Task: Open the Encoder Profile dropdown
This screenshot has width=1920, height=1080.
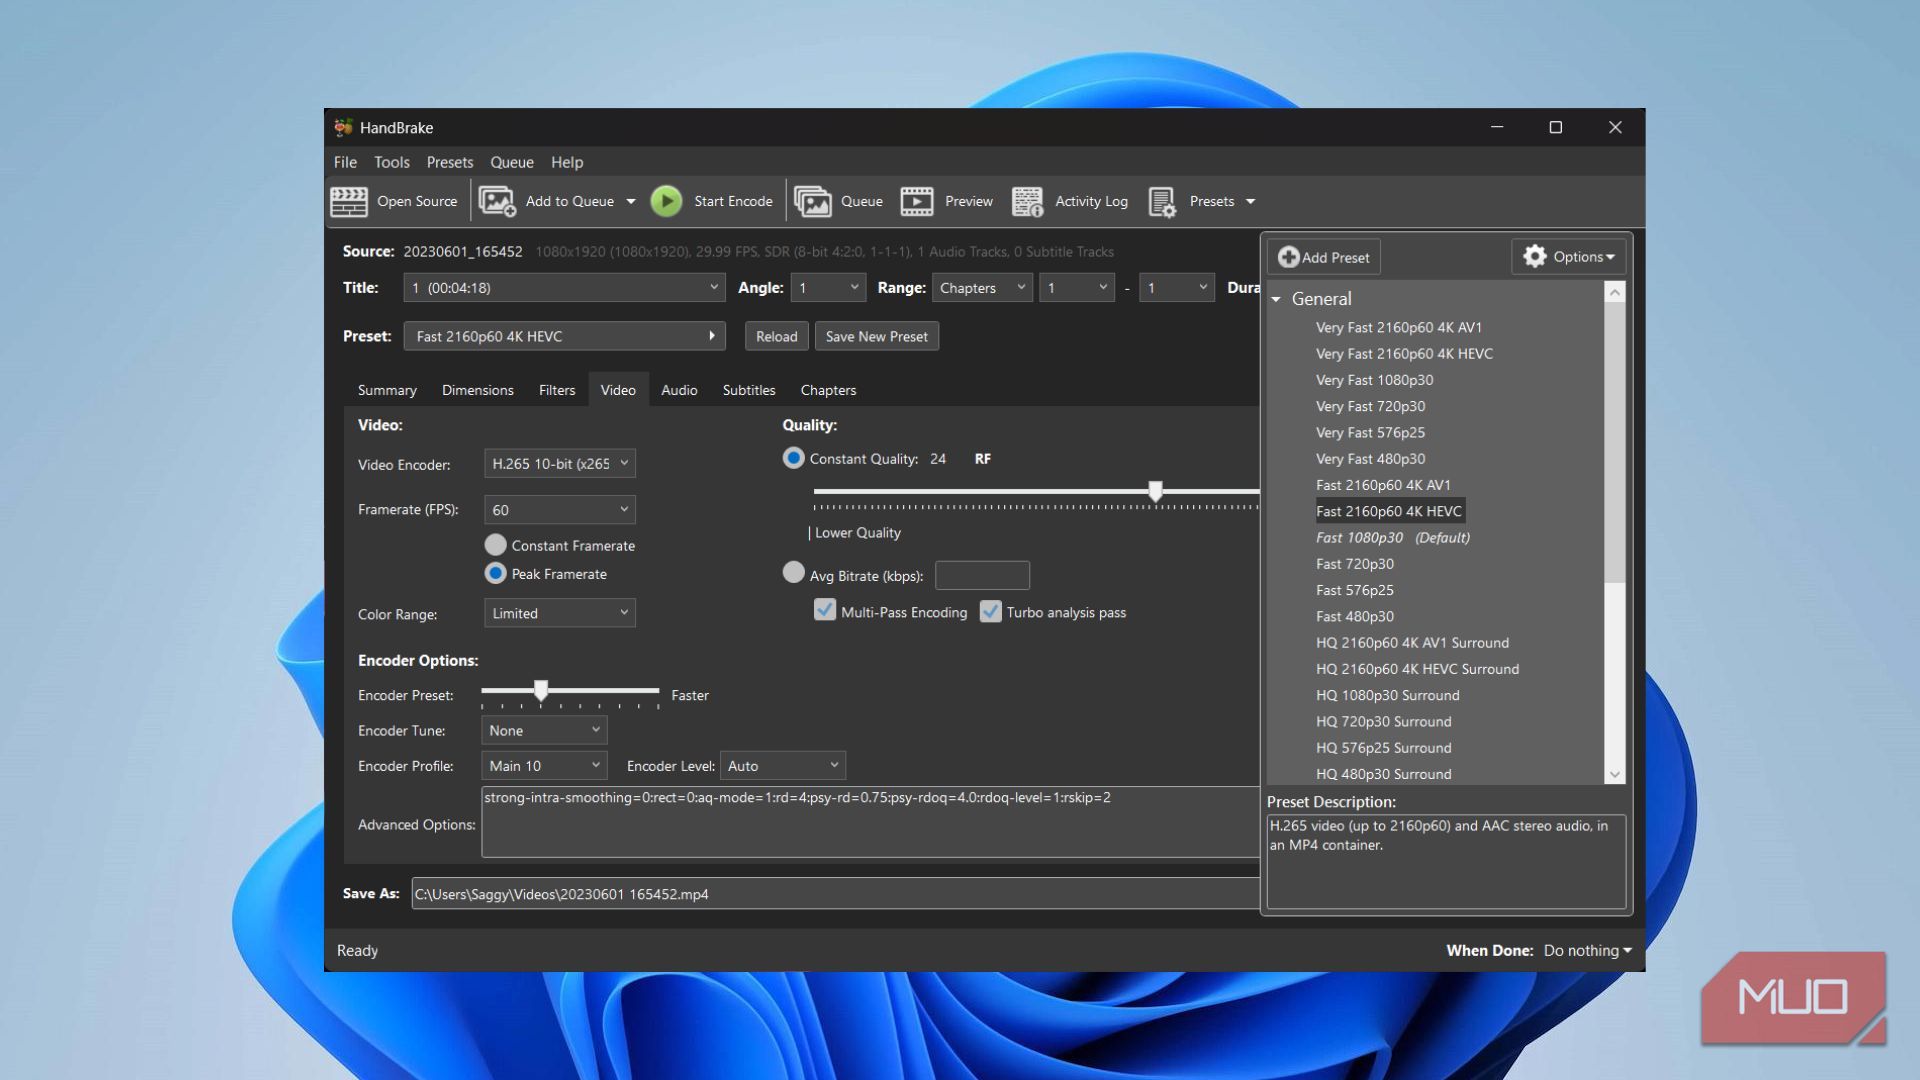Action: tap(544, 765)
